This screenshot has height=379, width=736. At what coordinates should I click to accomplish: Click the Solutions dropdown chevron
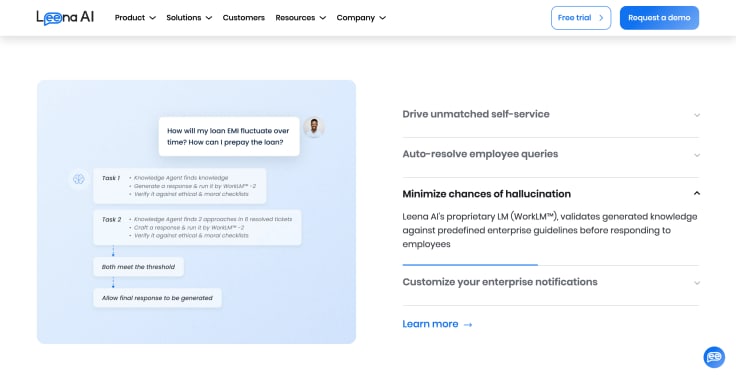click(209, 18)
